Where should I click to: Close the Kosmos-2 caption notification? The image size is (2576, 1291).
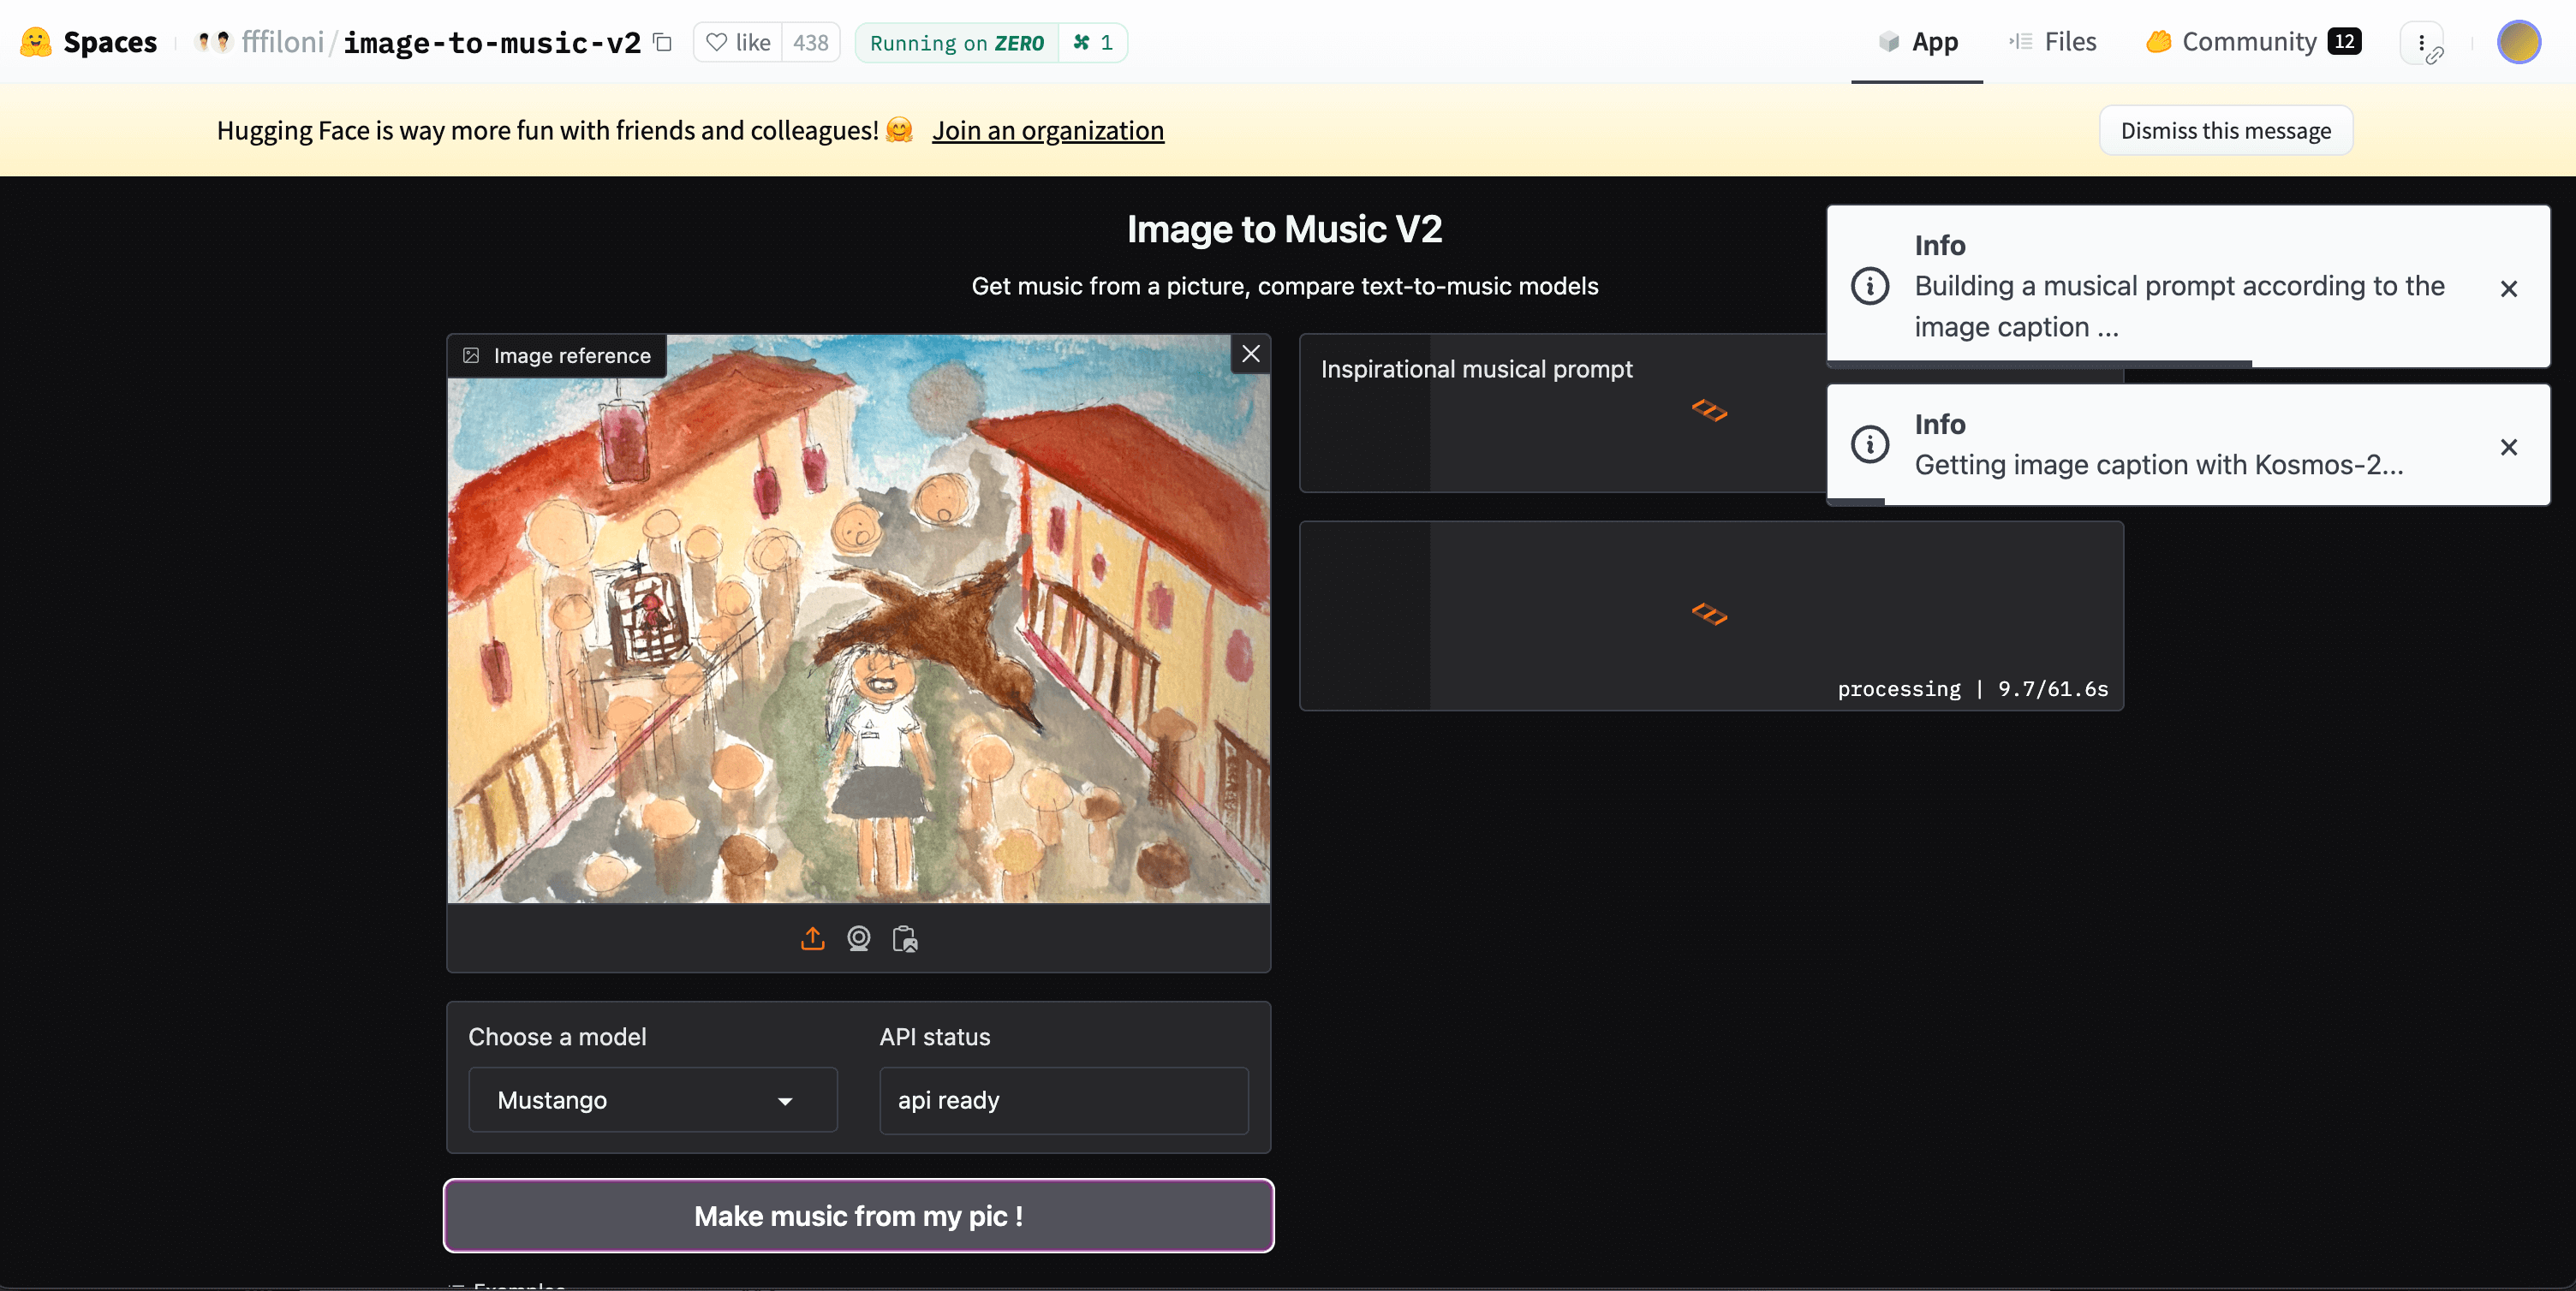tap(2508, 447)
